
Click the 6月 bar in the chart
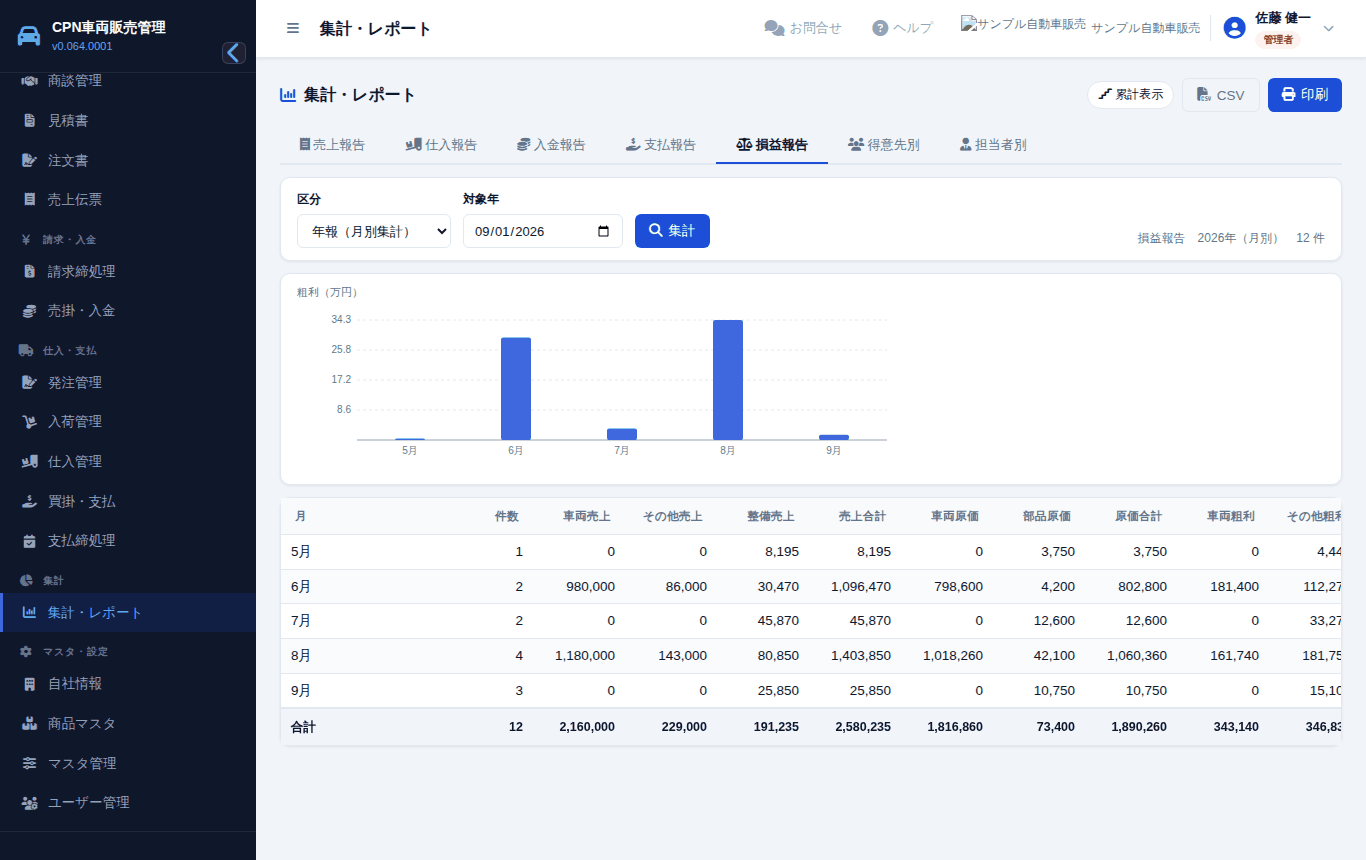pos(516,389)
